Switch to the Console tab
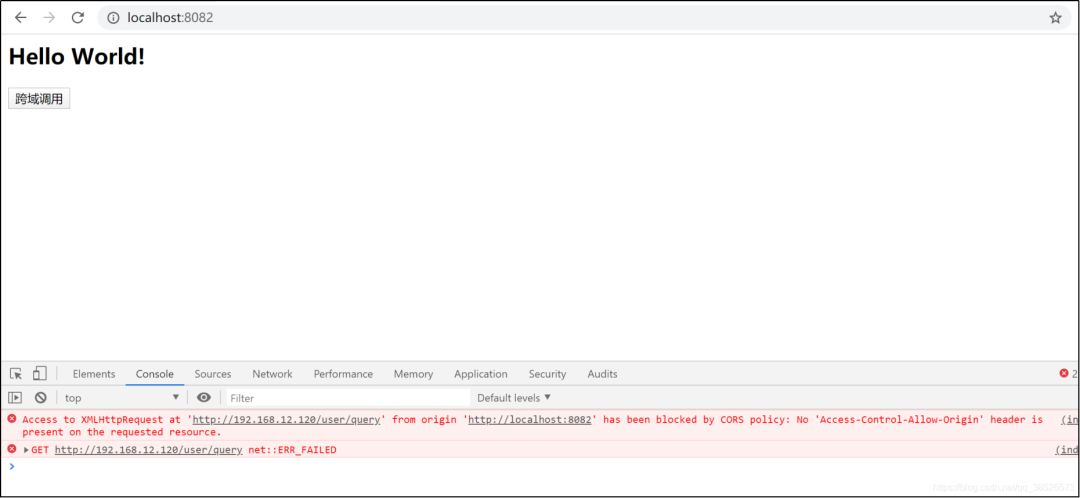 coord(154,374)
